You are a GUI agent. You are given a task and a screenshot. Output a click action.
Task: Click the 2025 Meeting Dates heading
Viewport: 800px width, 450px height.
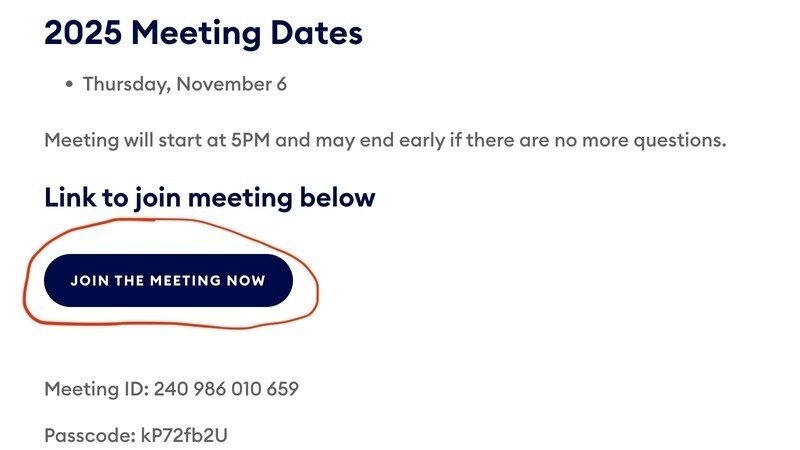(203, 33)
